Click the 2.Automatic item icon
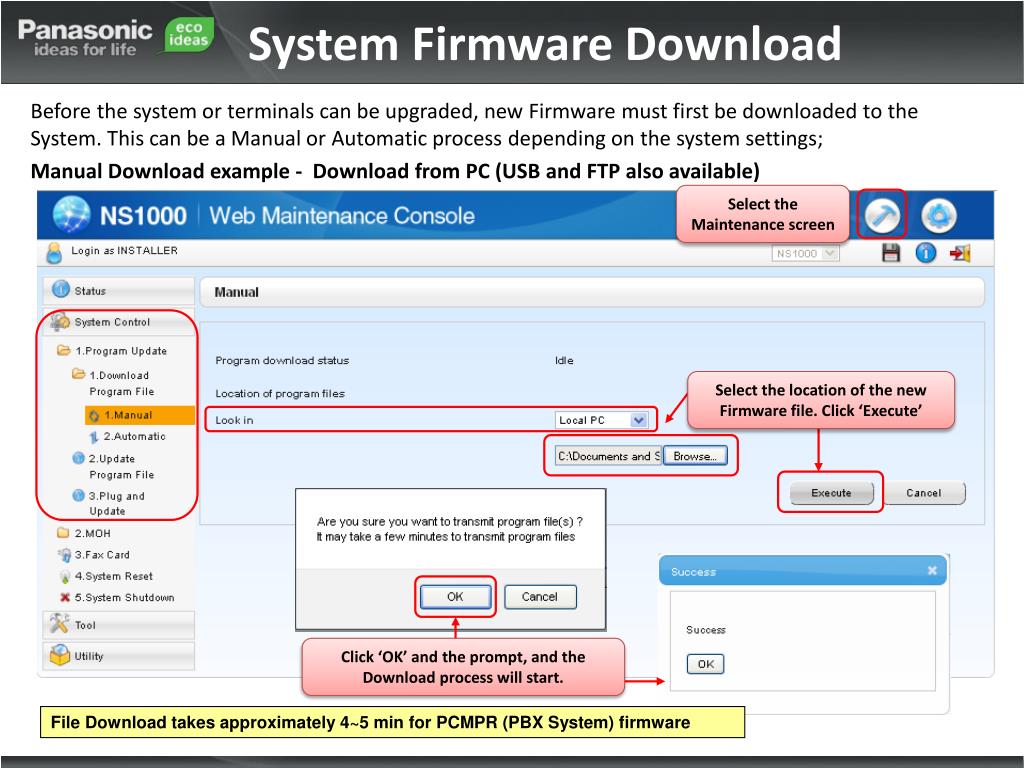The height and width of the screenshot is (768, 1024). tap(94, 437)
